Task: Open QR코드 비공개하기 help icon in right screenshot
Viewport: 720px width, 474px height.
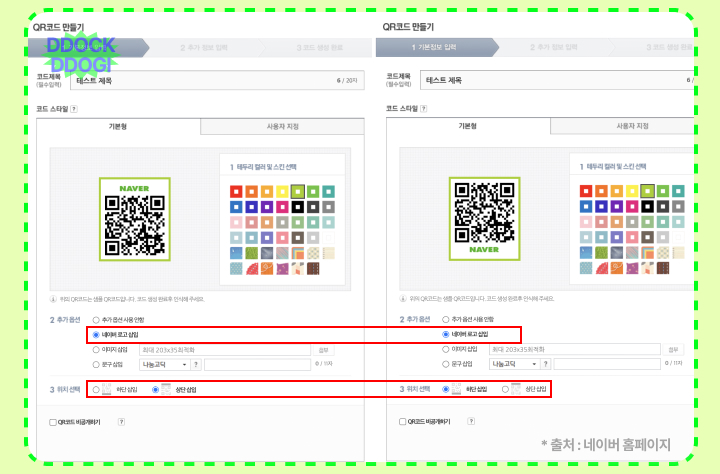Action: click(471, 421)
